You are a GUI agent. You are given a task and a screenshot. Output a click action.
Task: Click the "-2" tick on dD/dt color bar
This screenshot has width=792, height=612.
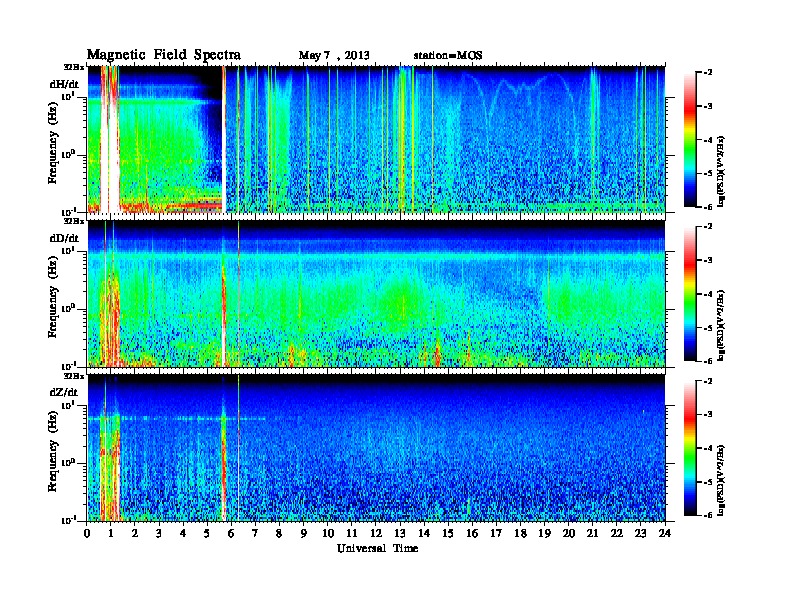pos(709,227)
